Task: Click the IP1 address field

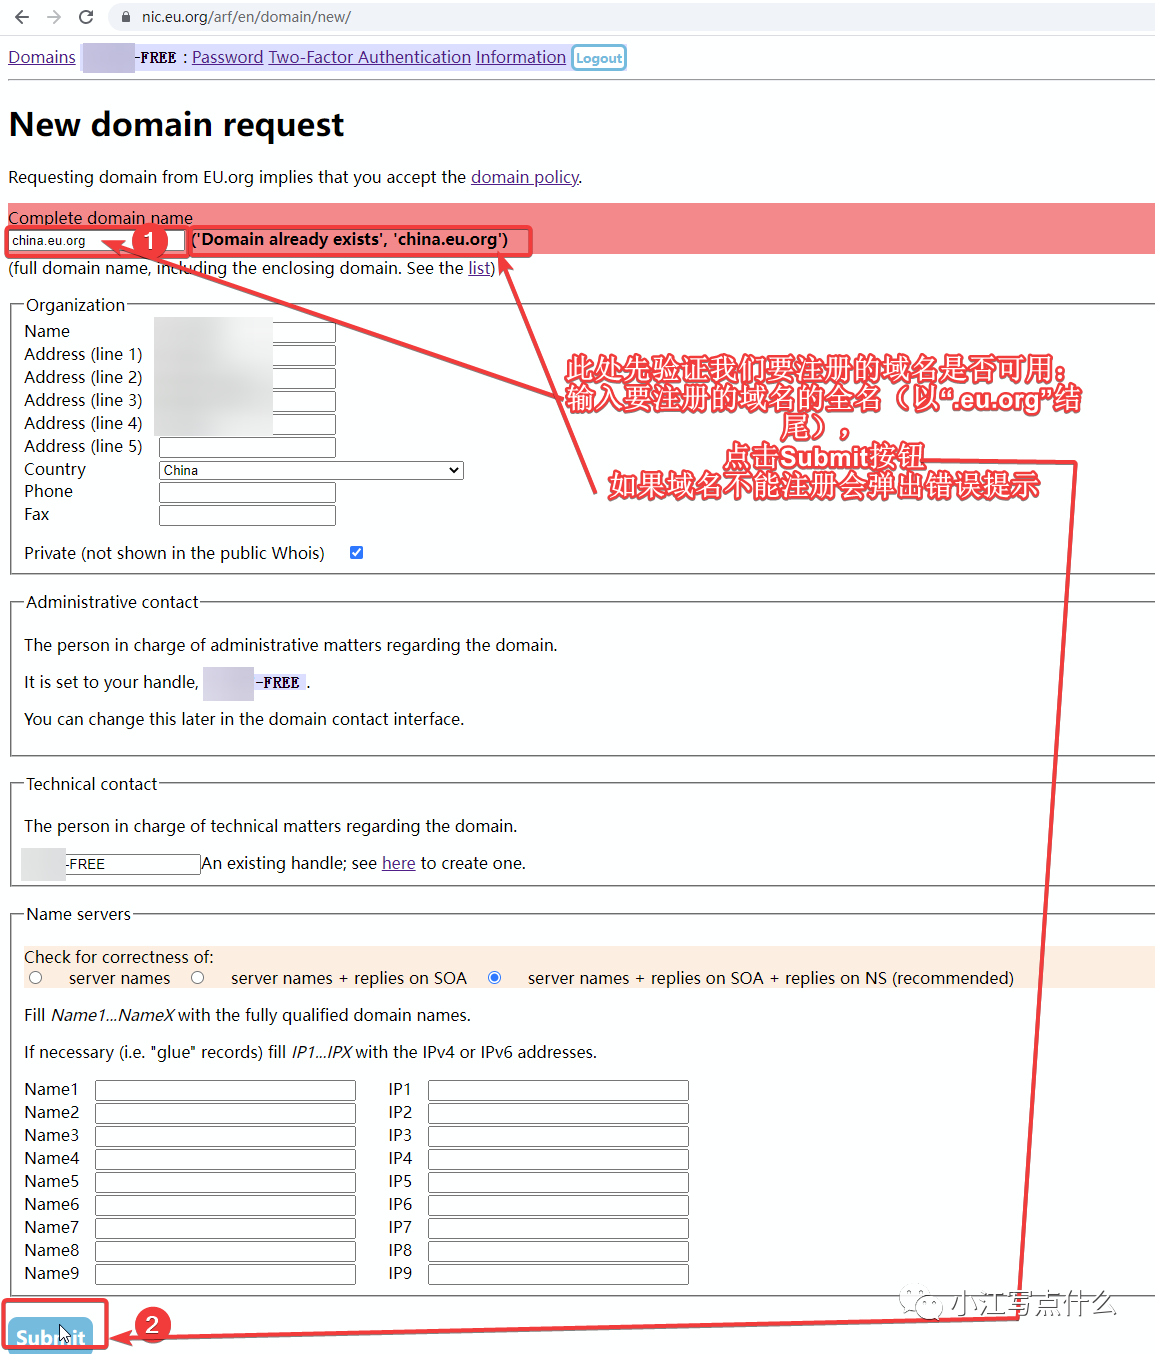Action: 558,1090
